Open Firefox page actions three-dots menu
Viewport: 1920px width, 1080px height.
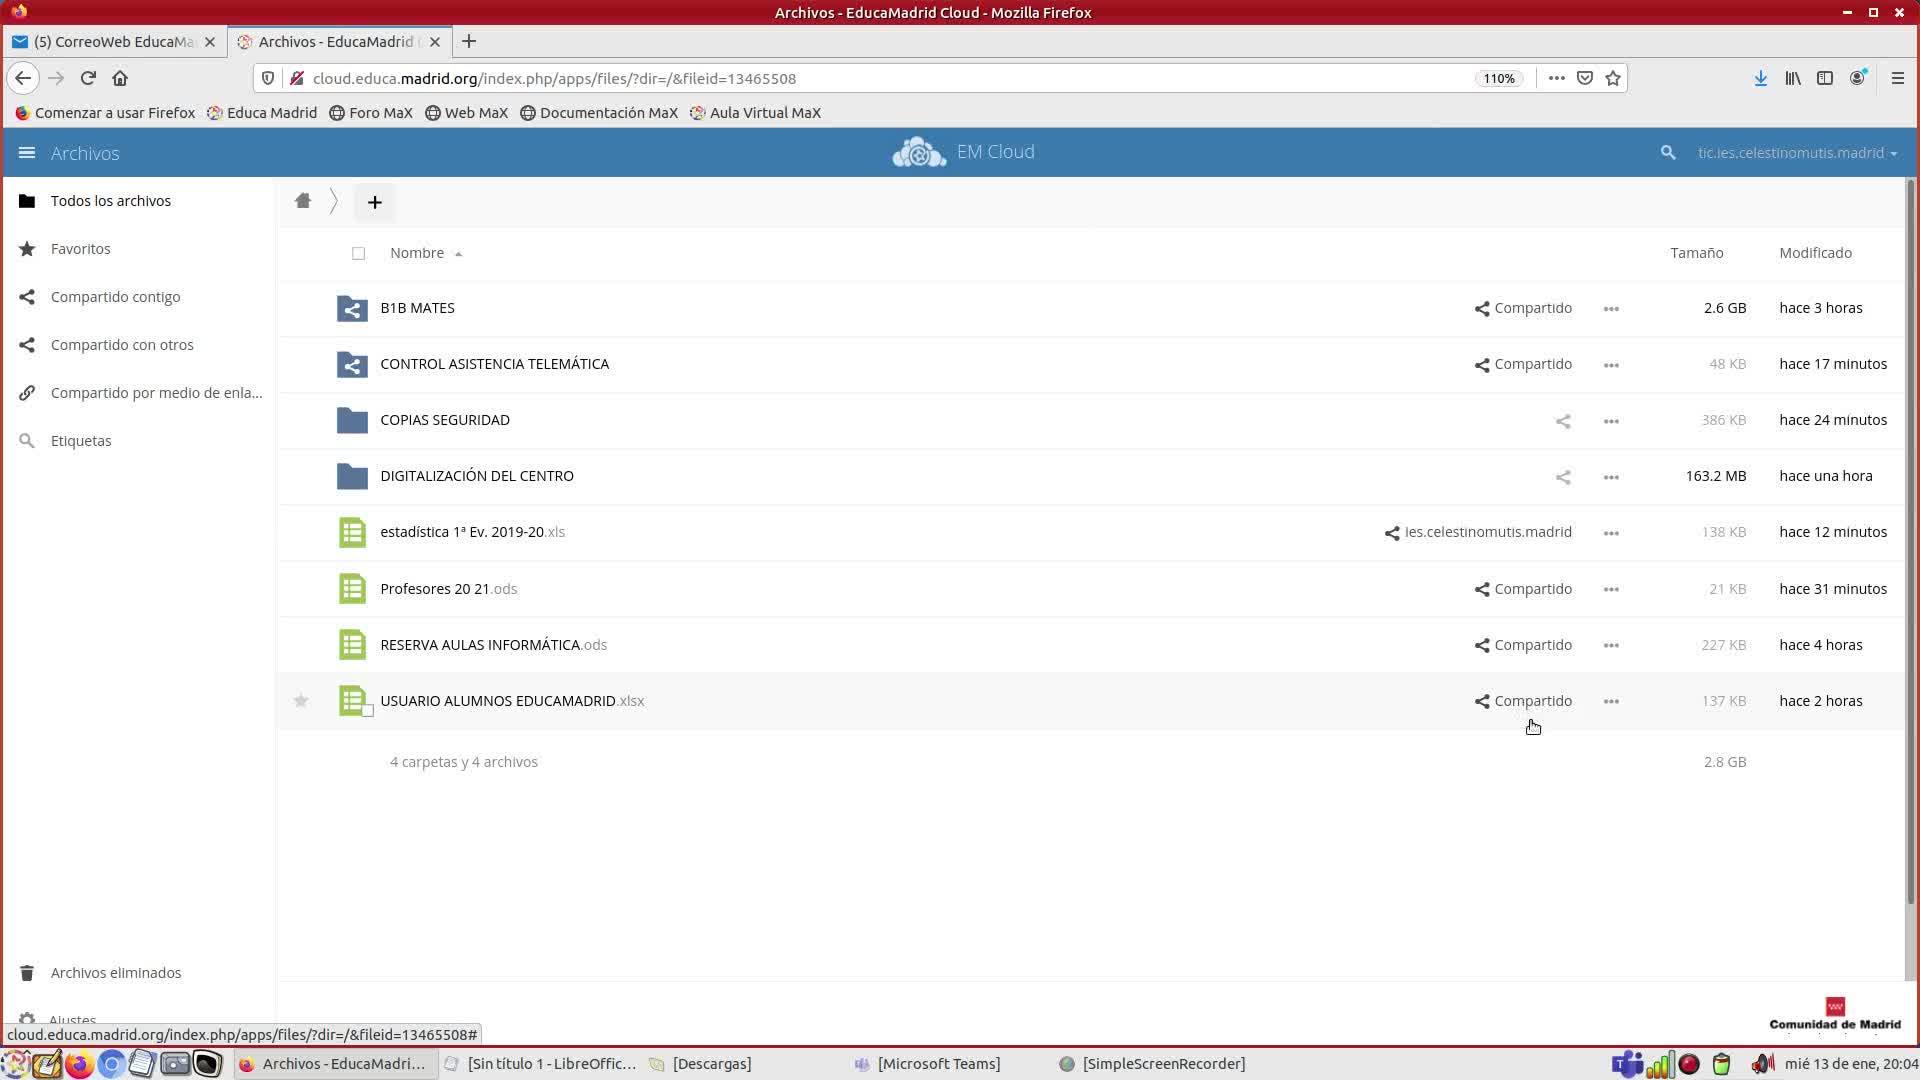coord(1556,78)
